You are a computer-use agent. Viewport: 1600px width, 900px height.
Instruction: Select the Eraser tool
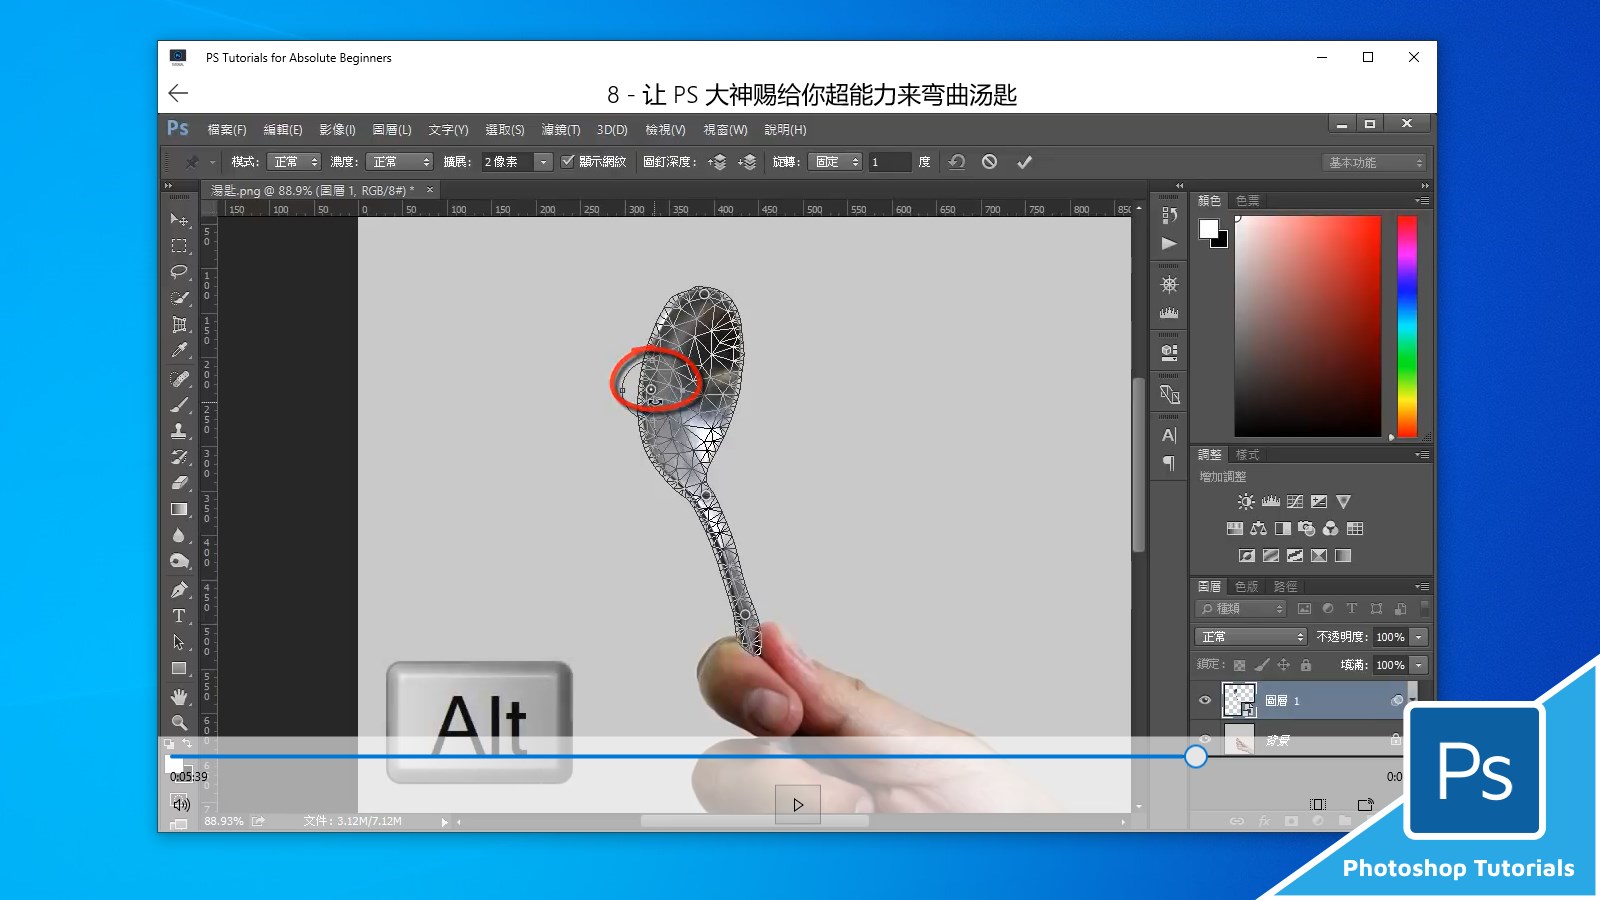[x=179, y=483]
